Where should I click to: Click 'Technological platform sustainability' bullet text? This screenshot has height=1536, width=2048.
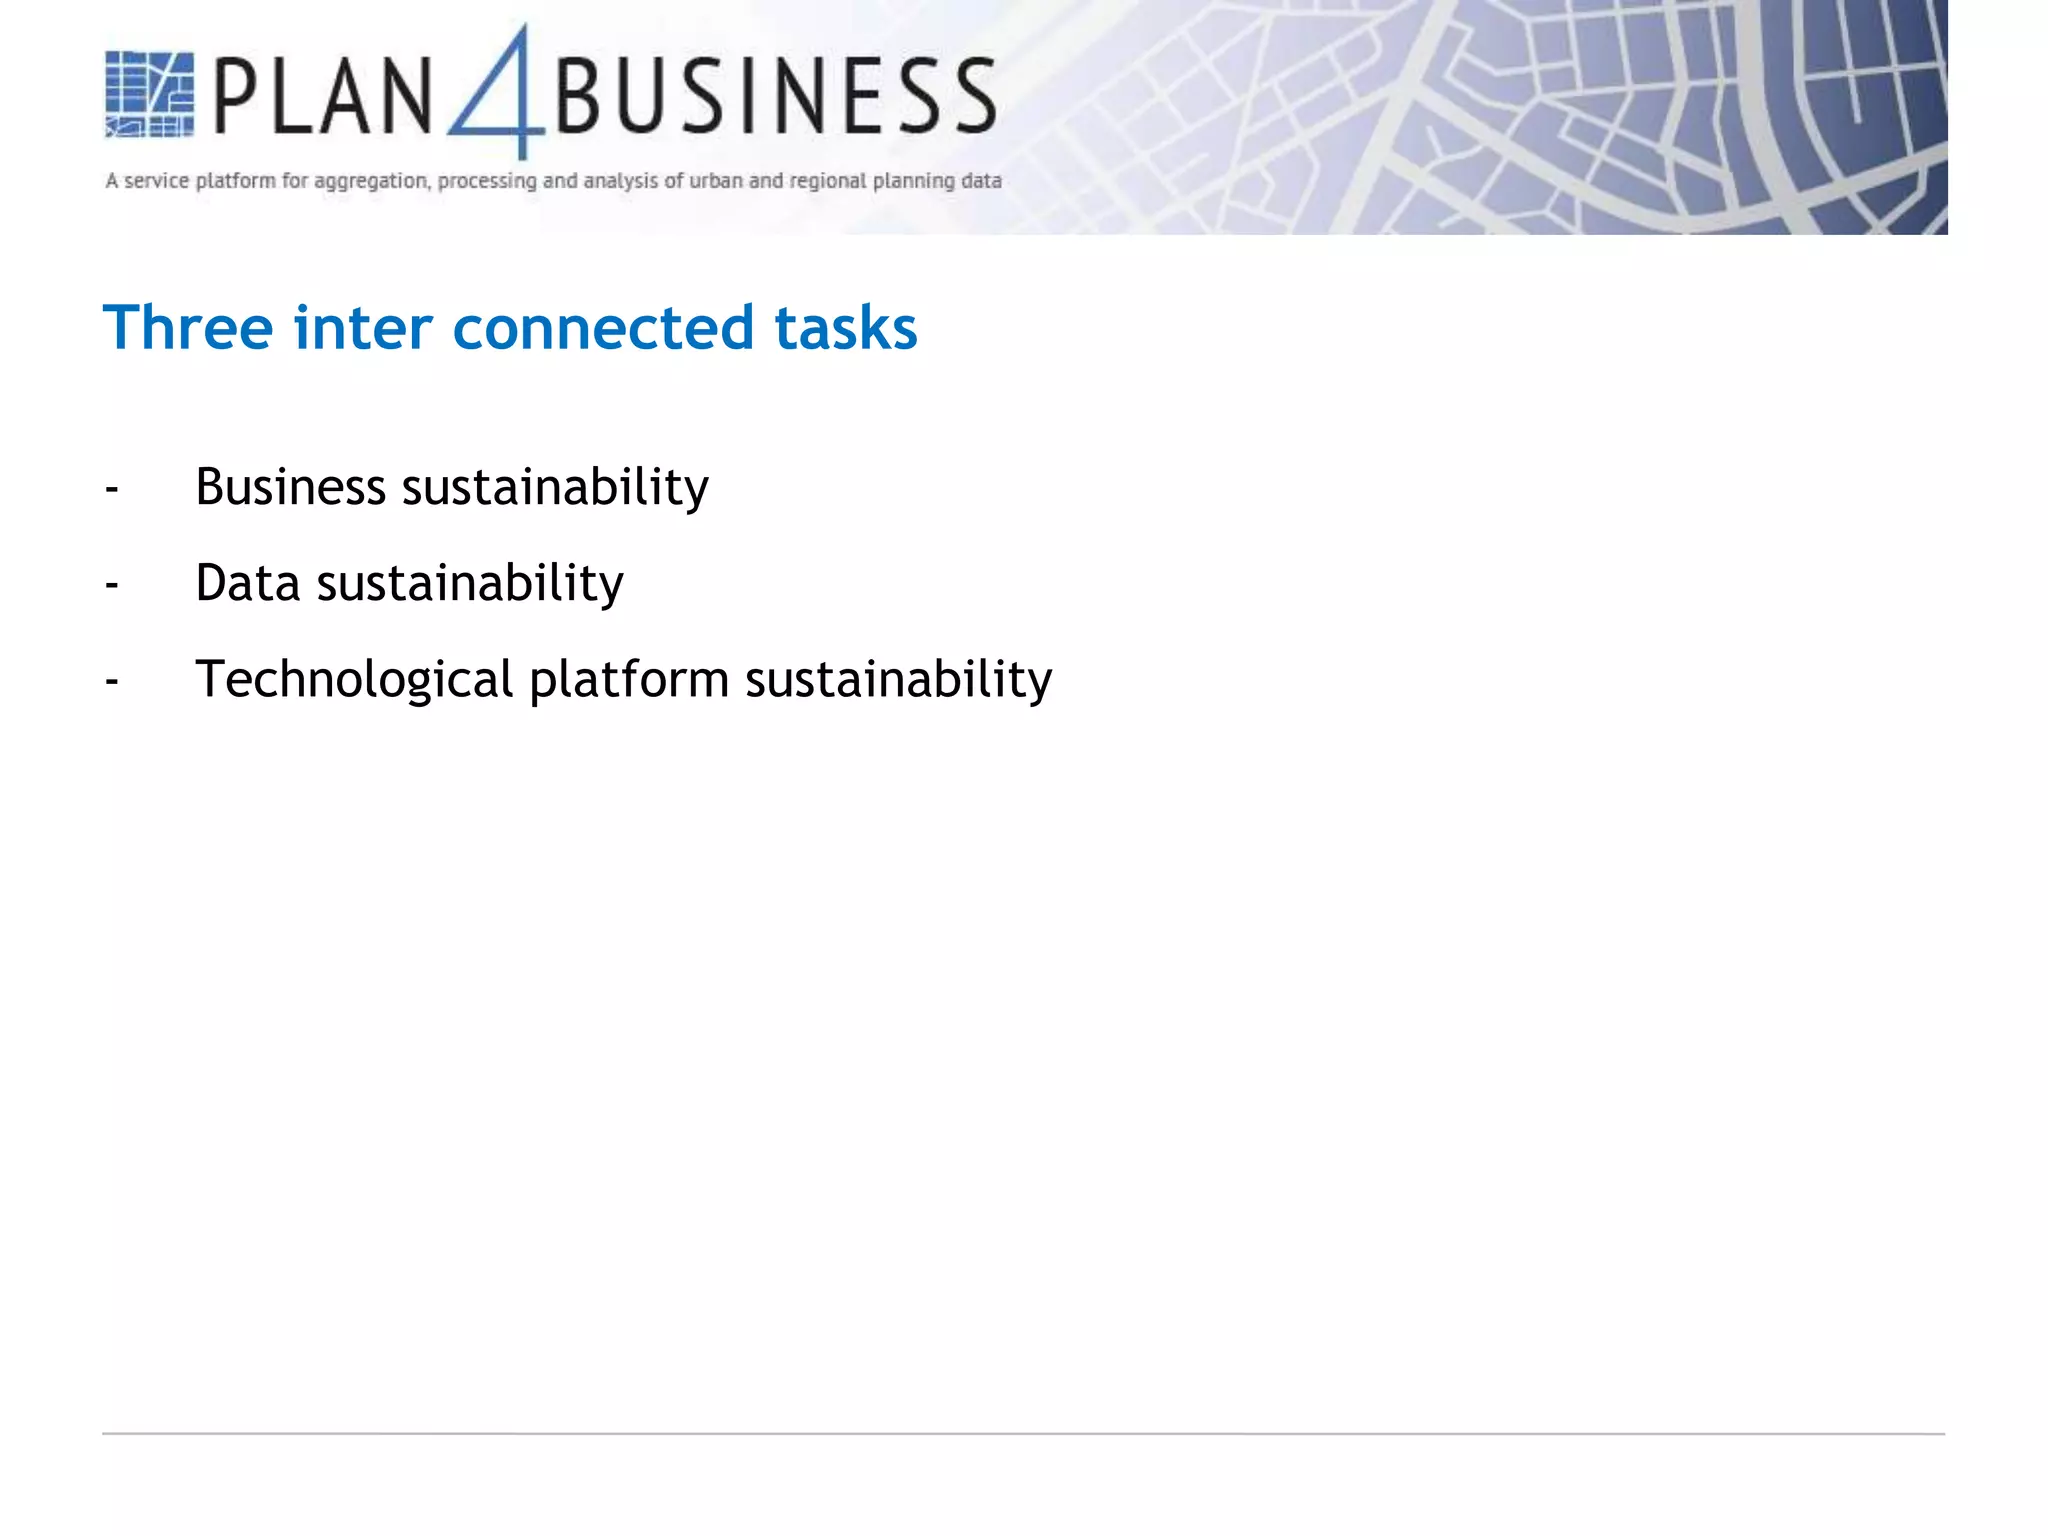(623, 679)
